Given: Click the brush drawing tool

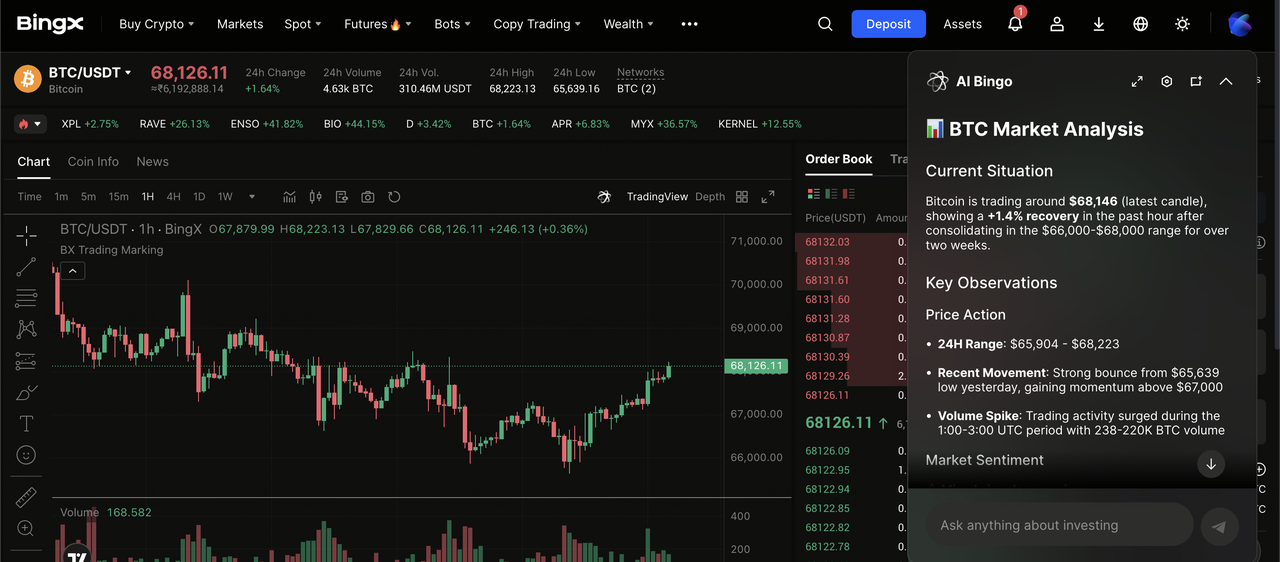Looking at the screenshot, I should point(26,392).
